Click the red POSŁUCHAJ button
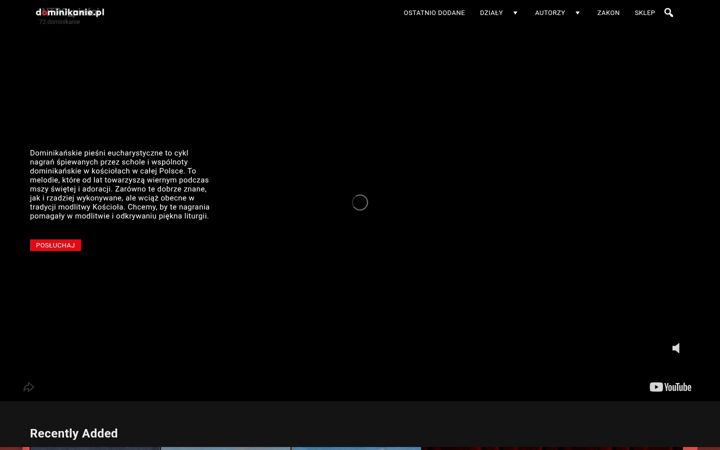The image size is (720, 450). (56, 245)
